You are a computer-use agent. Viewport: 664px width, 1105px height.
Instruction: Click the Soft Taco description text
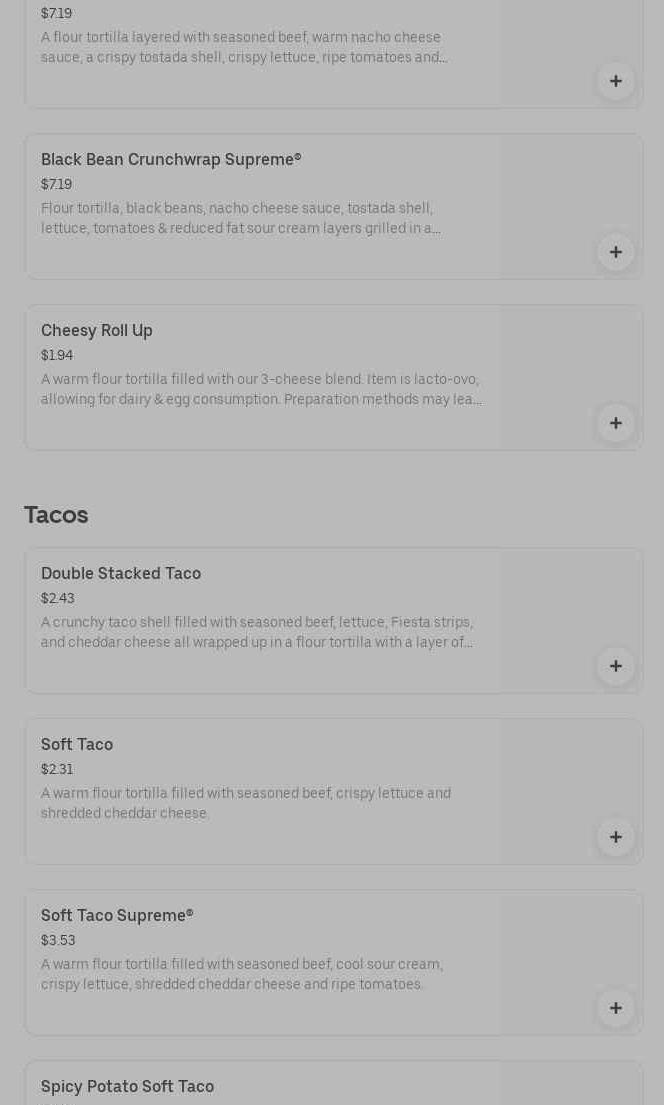point(245,804)
